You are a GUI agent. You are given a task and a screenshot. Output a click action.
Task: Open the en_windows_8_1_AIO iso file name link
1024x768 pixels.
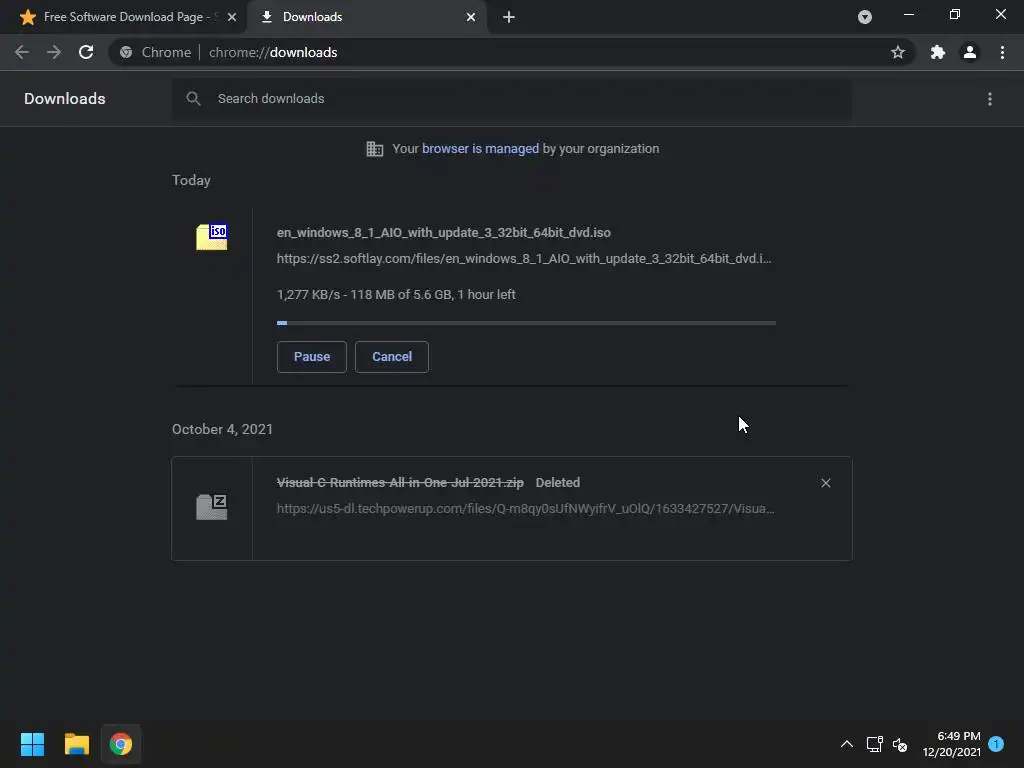tap(443, 232)
